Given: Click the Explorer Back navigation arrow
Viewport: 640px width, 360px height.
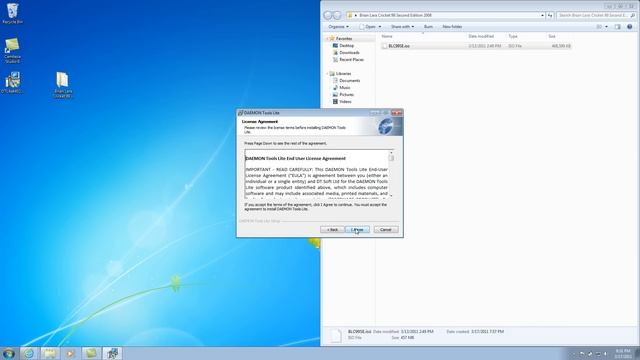Looking at the screenshot, I should [328, 16].
